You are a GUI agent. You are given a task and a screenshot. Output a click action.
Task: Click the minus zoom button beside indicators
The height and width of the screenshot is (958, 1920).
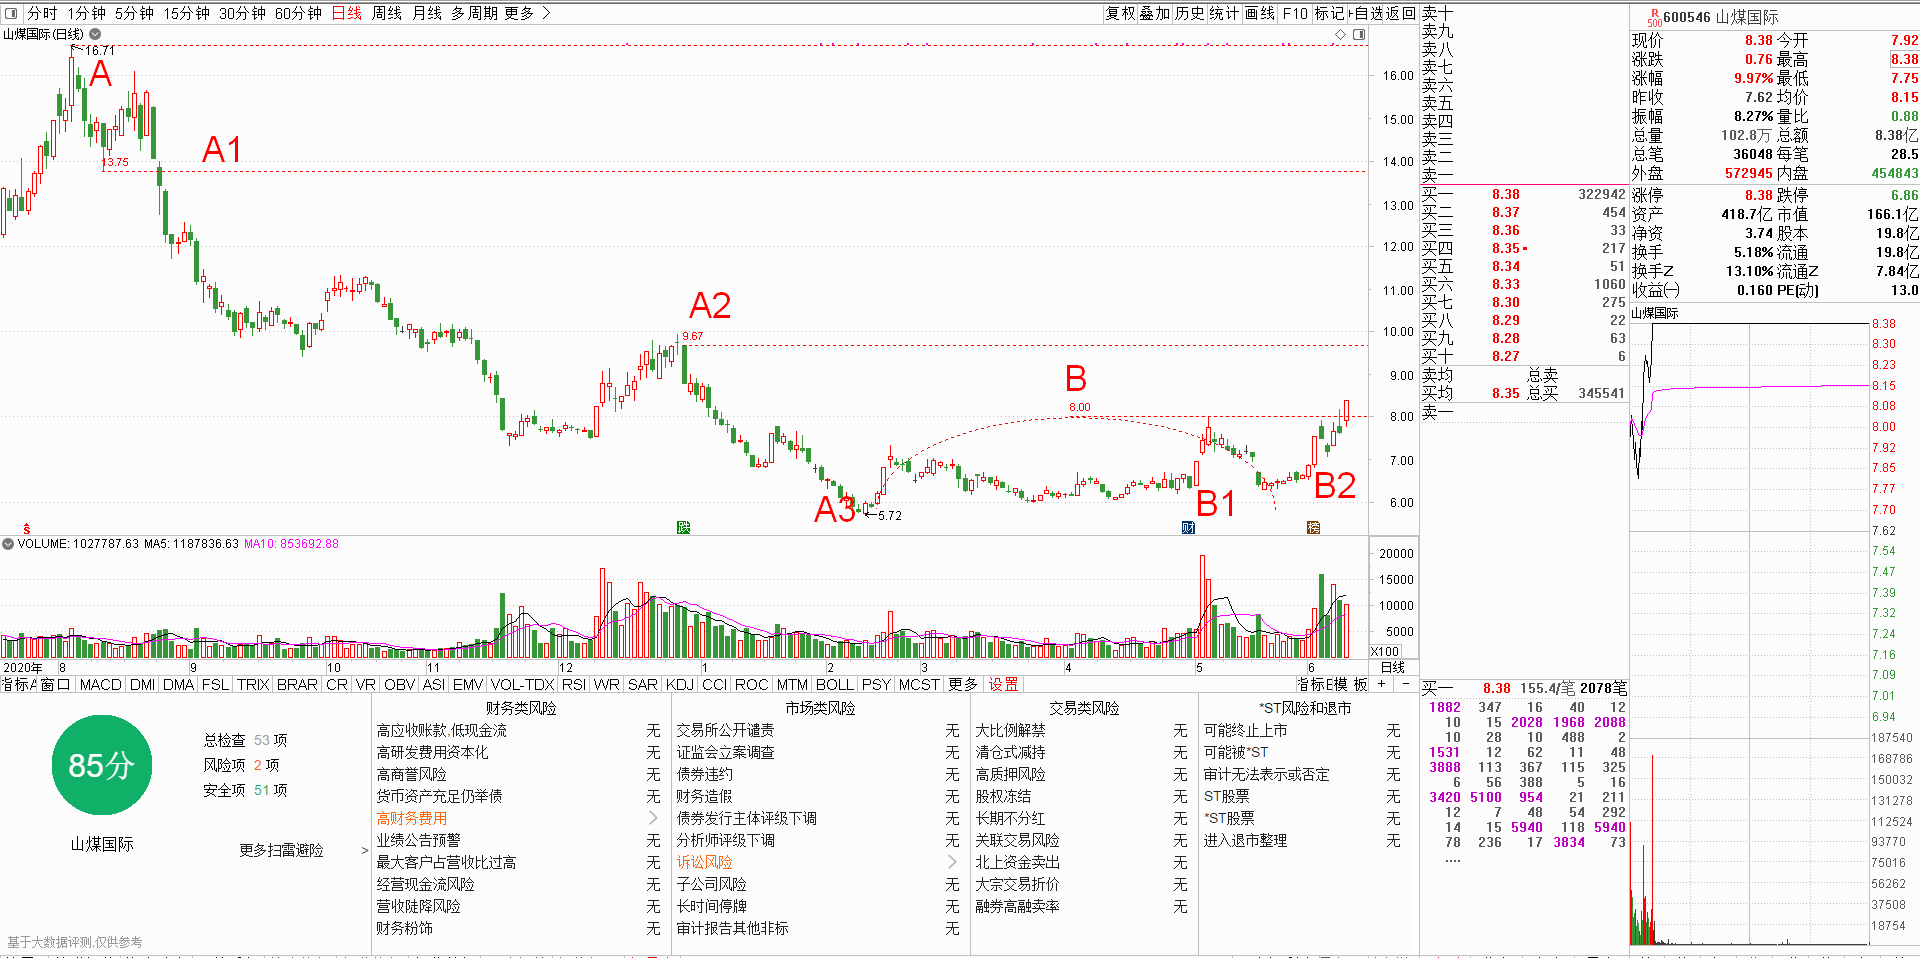1405,684
